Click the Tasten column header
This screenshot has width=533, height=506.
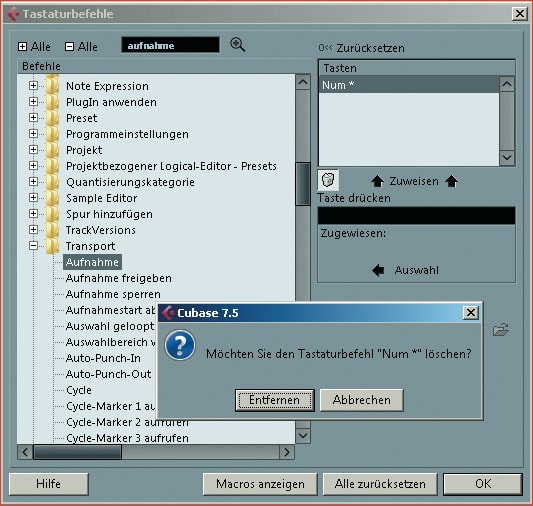tap(417, 68)
